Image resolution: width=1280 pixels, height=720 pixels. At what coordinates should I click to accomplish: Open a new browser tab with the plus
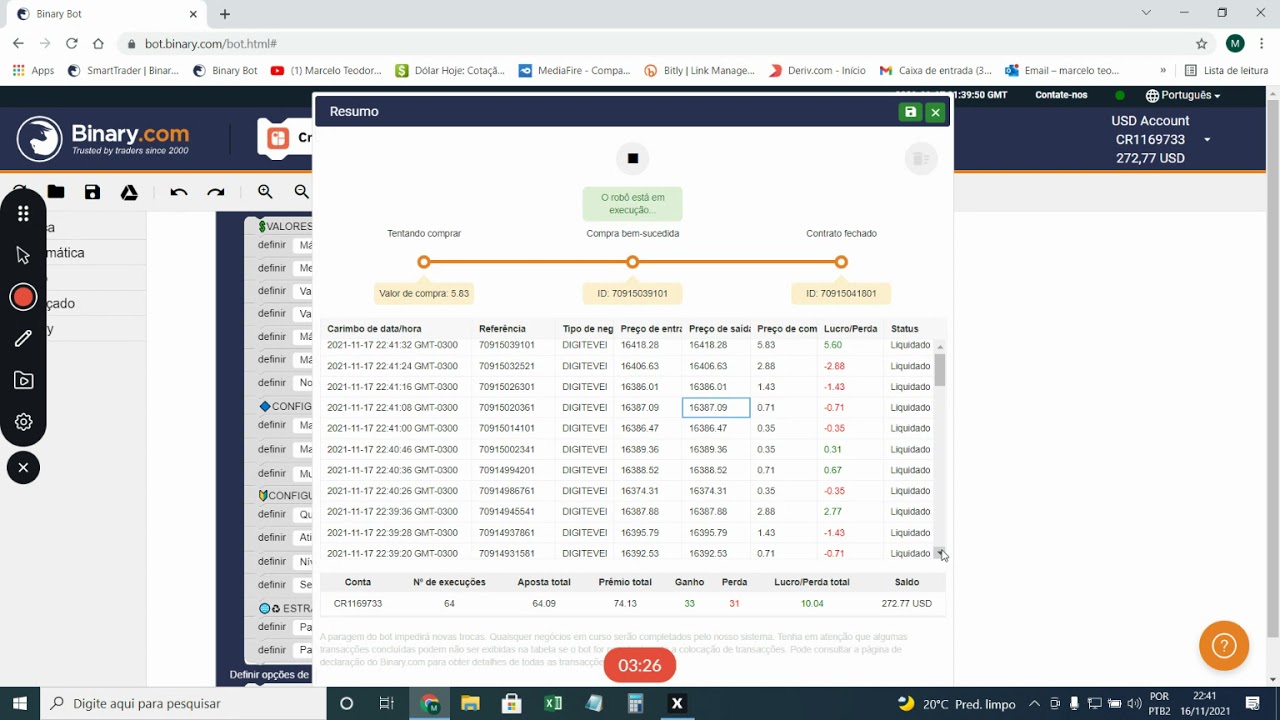[x=225, y=14]
